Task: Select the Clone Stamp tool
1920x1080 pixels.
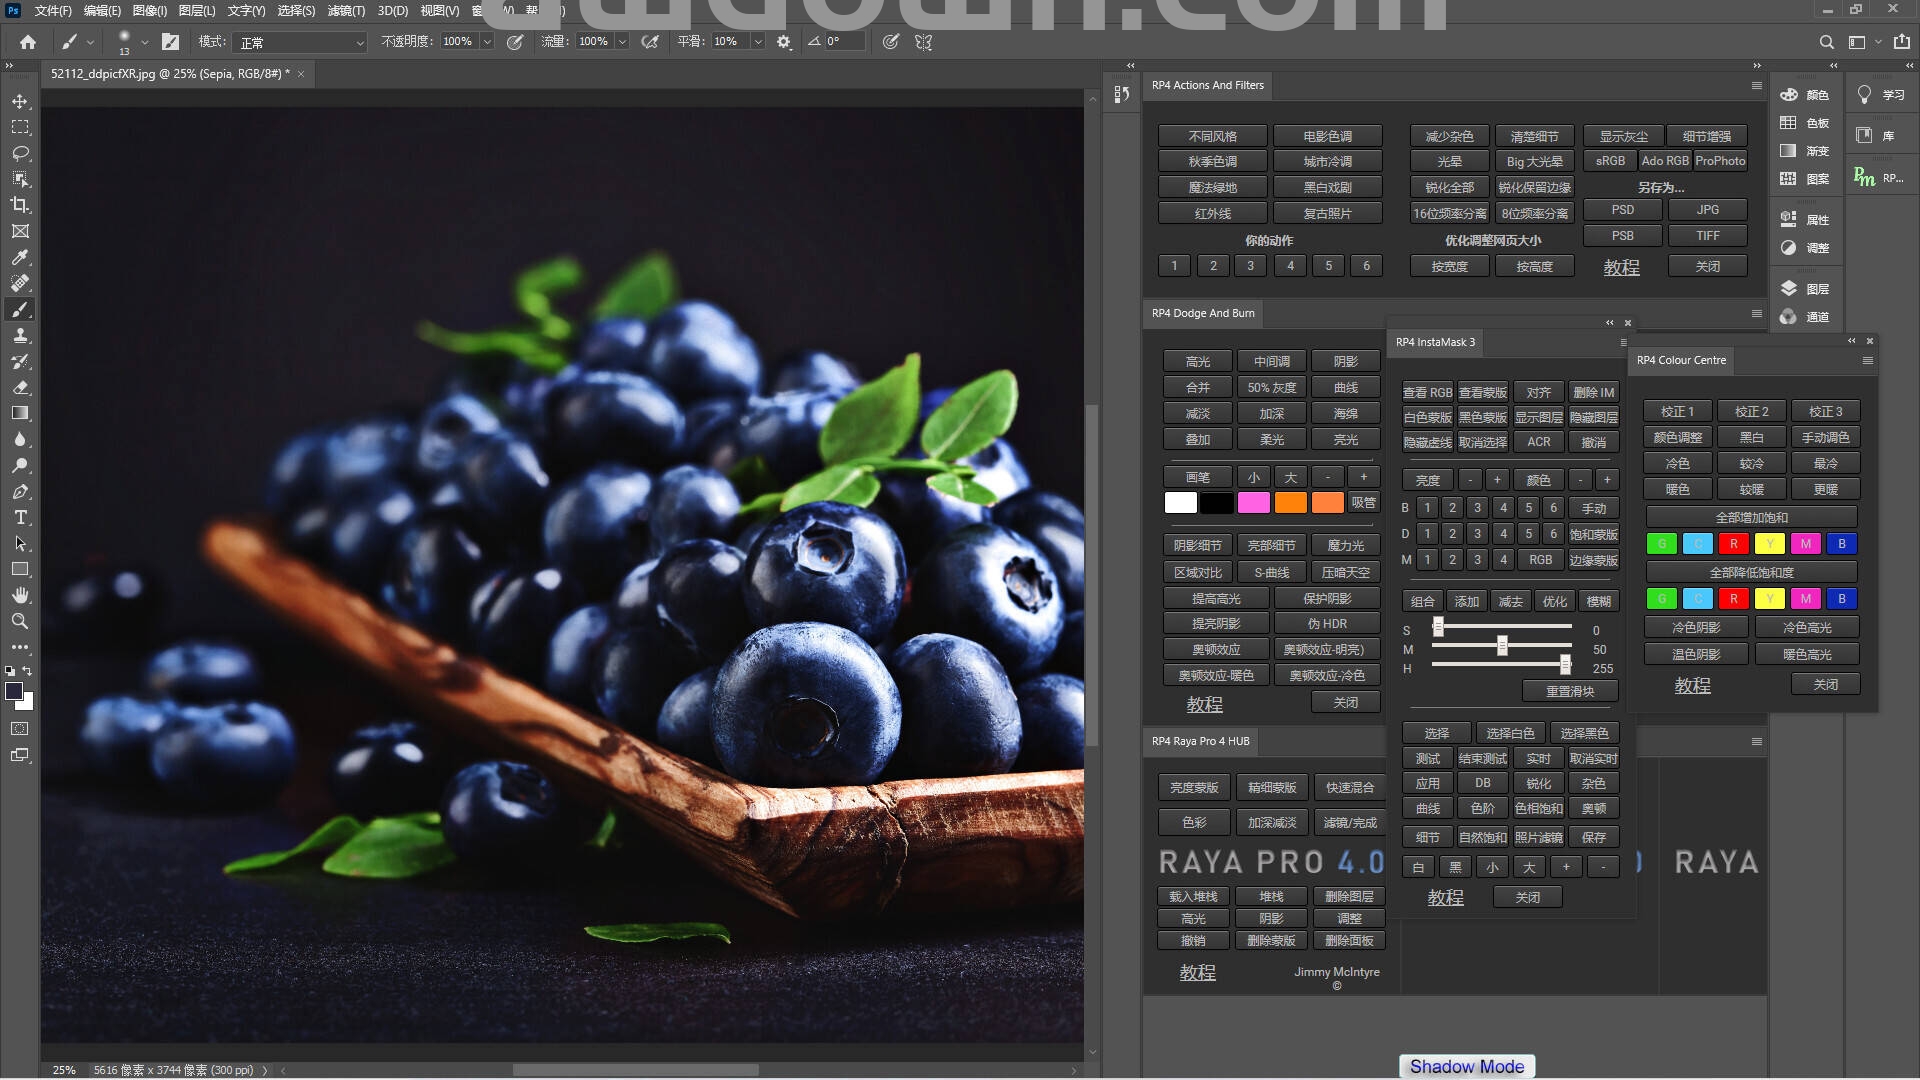Action: pyautogui.click(x=20, y=335)
